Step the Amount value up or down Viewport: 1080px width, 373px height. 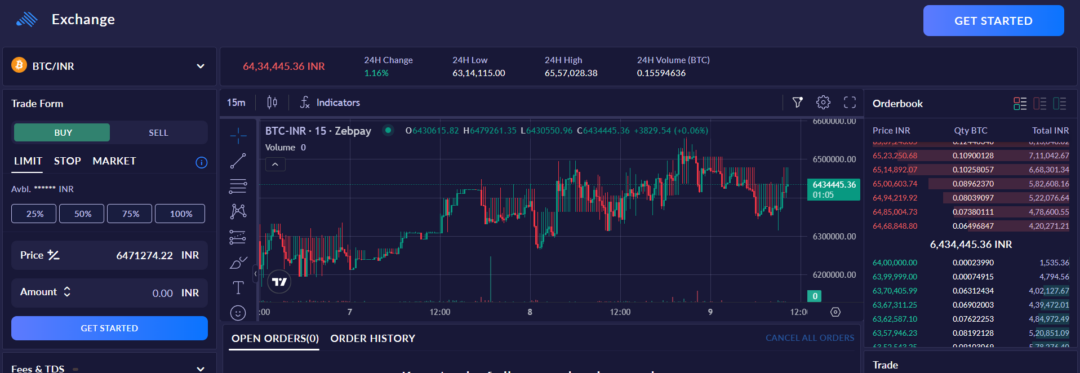pos(67,292)
